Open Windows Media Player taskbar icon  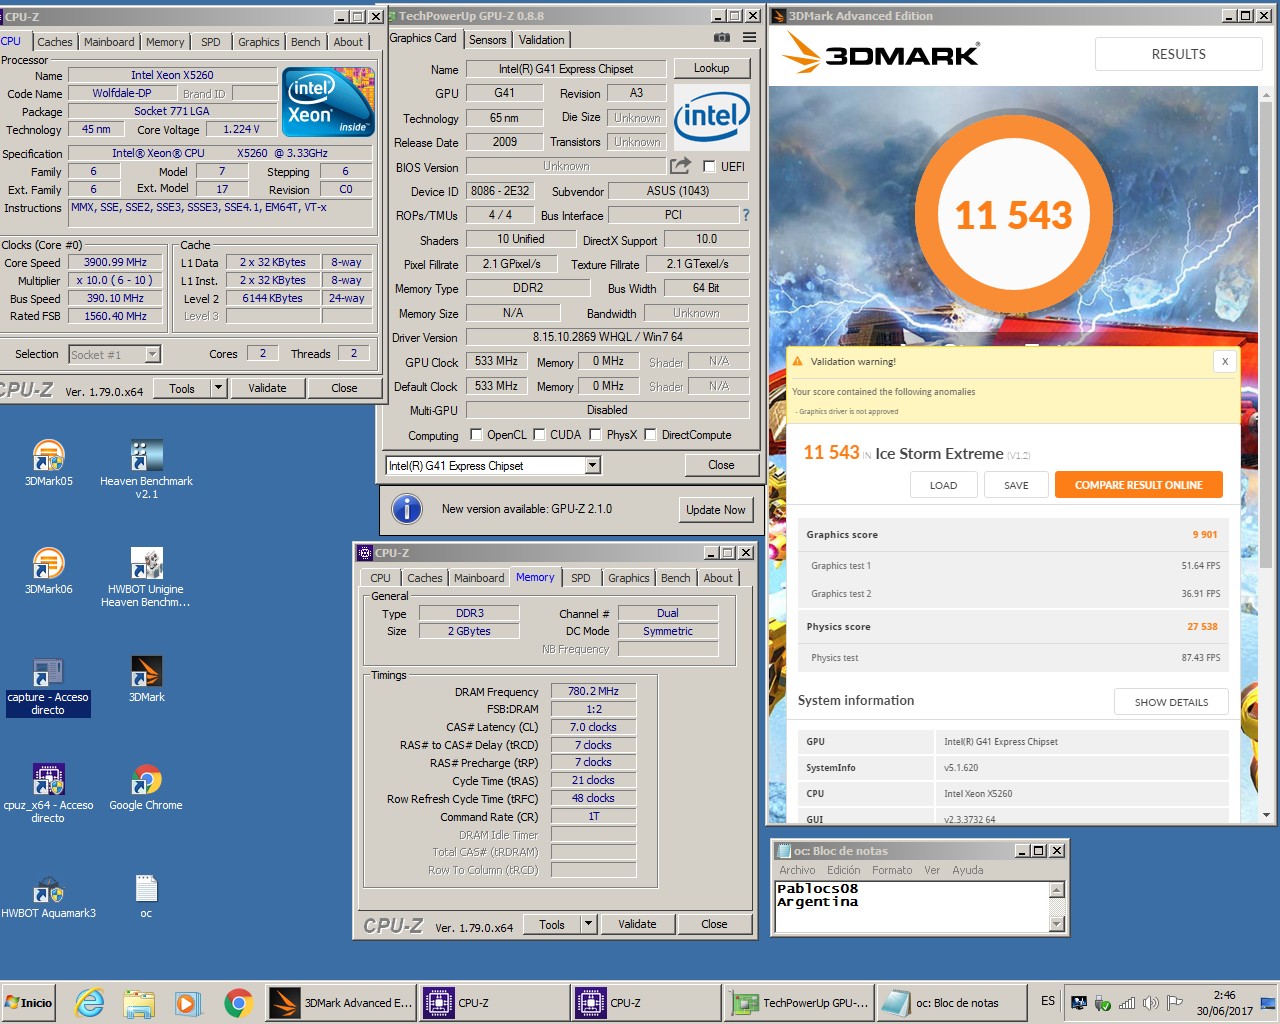point(187,1002)
